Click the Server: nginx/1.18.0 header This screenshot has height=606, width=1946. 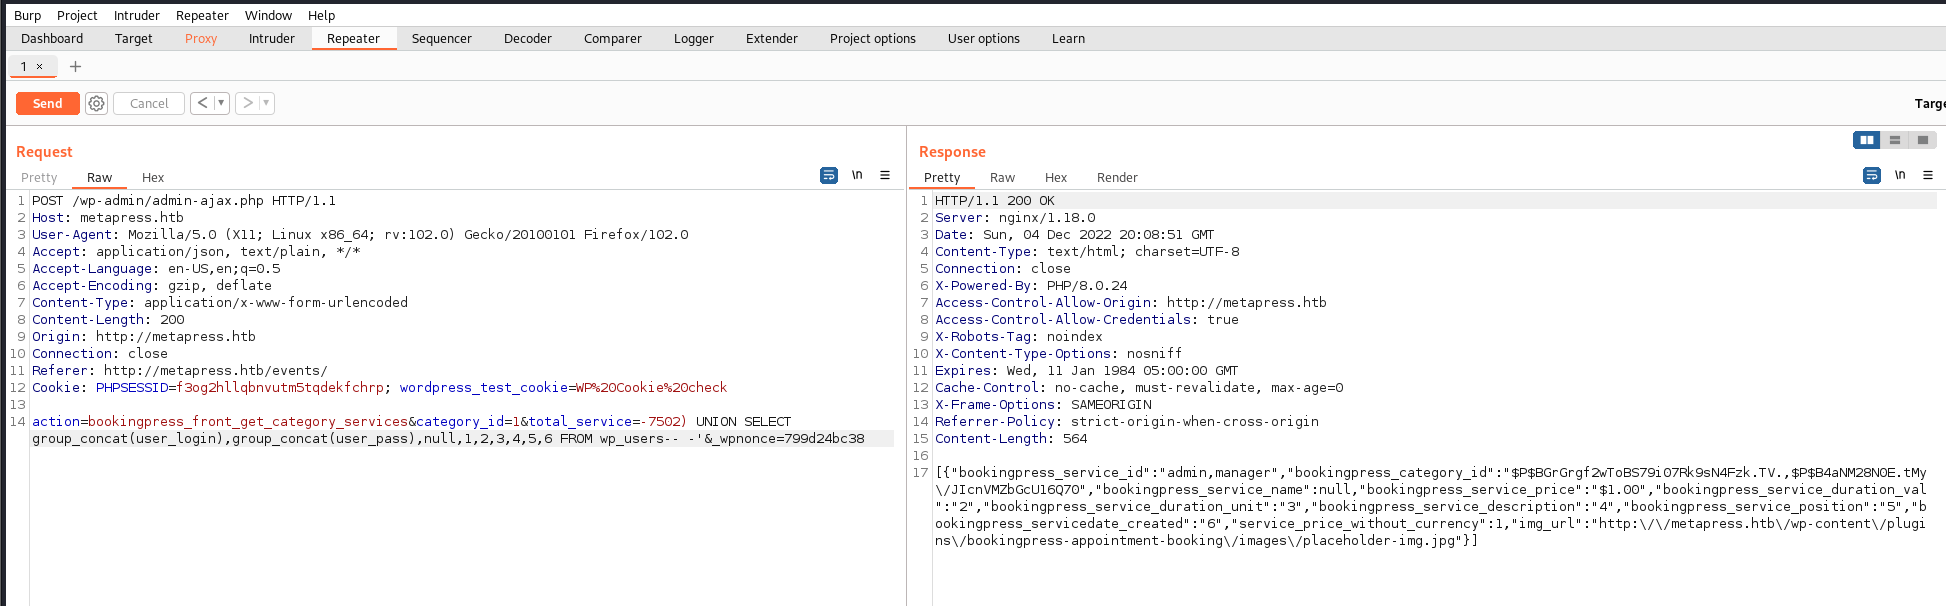tap(1015, 218)
